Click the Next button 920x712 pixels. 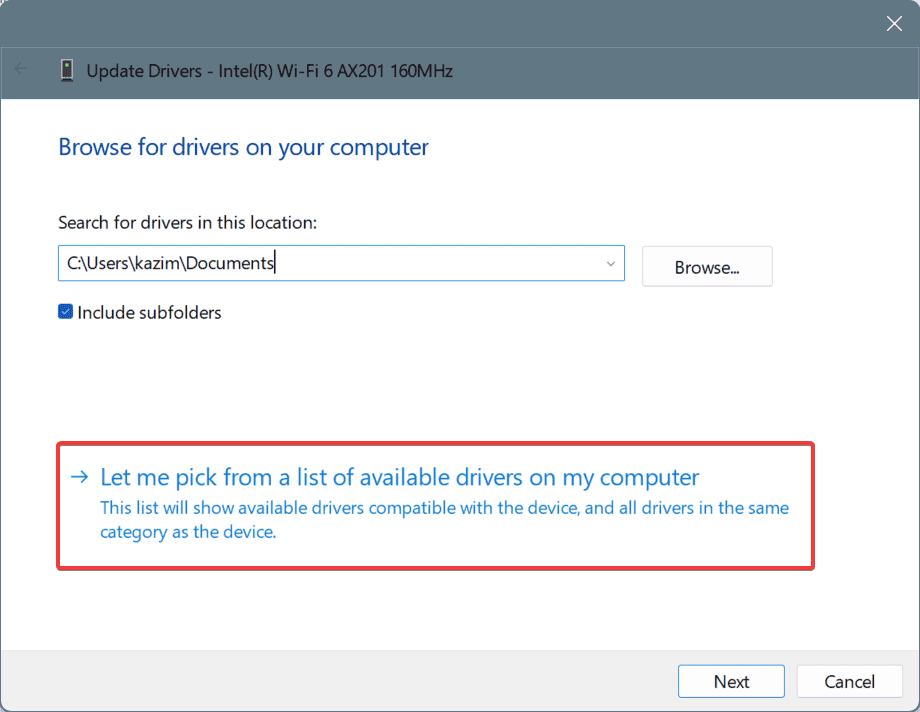(x=731, y=681)
